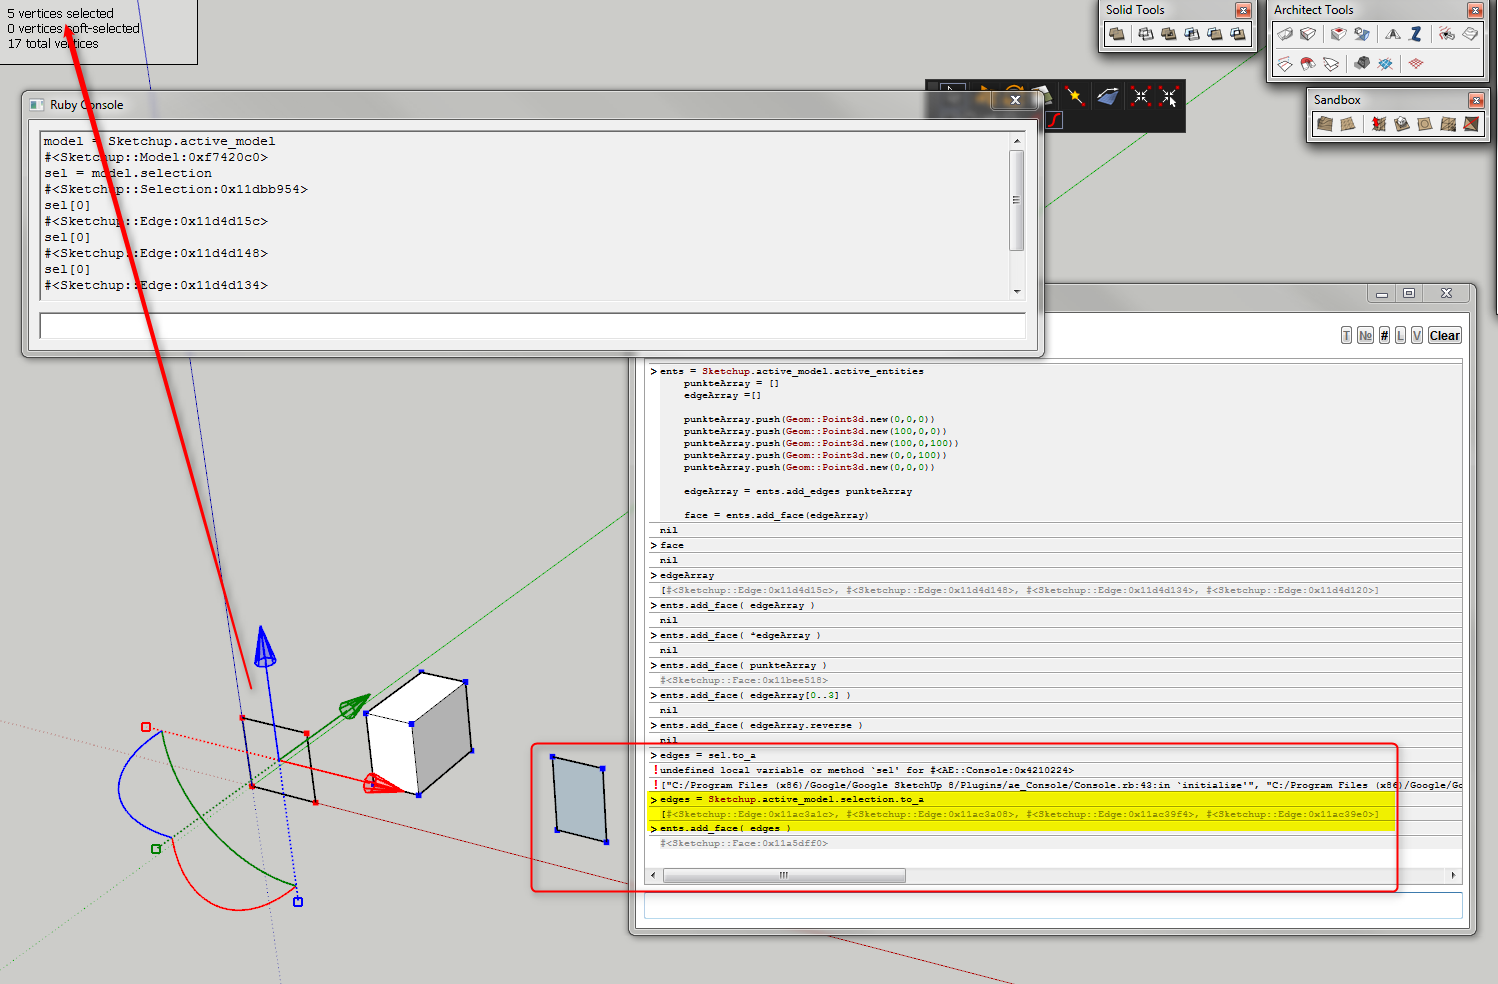1498x984 pixels.
Task: Select the blue Z Architect tool
Action: coord(1416,34)
